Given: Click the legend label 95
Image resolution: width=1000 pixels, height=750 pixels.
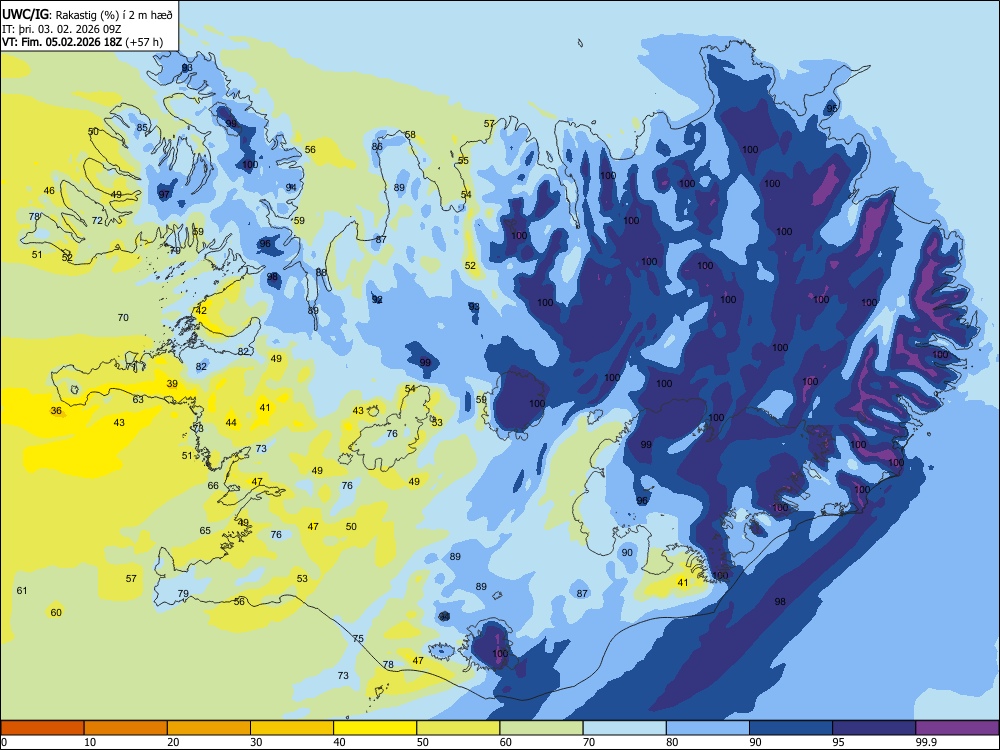Looking at the screenshot, I should click(839, 742).
